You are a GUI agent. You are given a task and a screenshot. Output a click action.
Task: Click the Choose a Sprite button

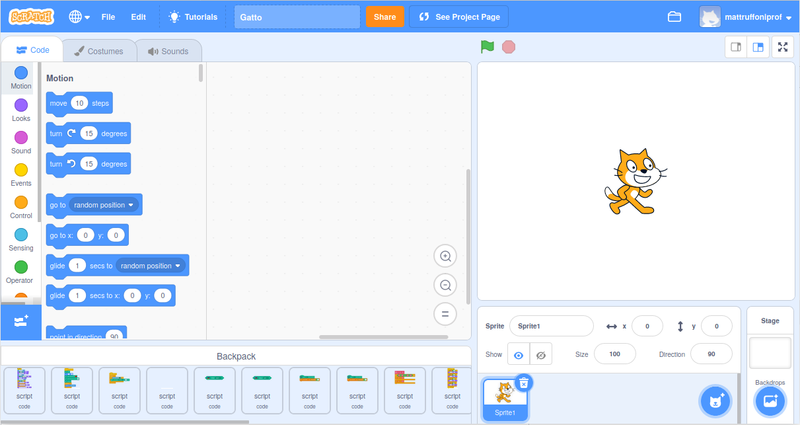[715, 401]
